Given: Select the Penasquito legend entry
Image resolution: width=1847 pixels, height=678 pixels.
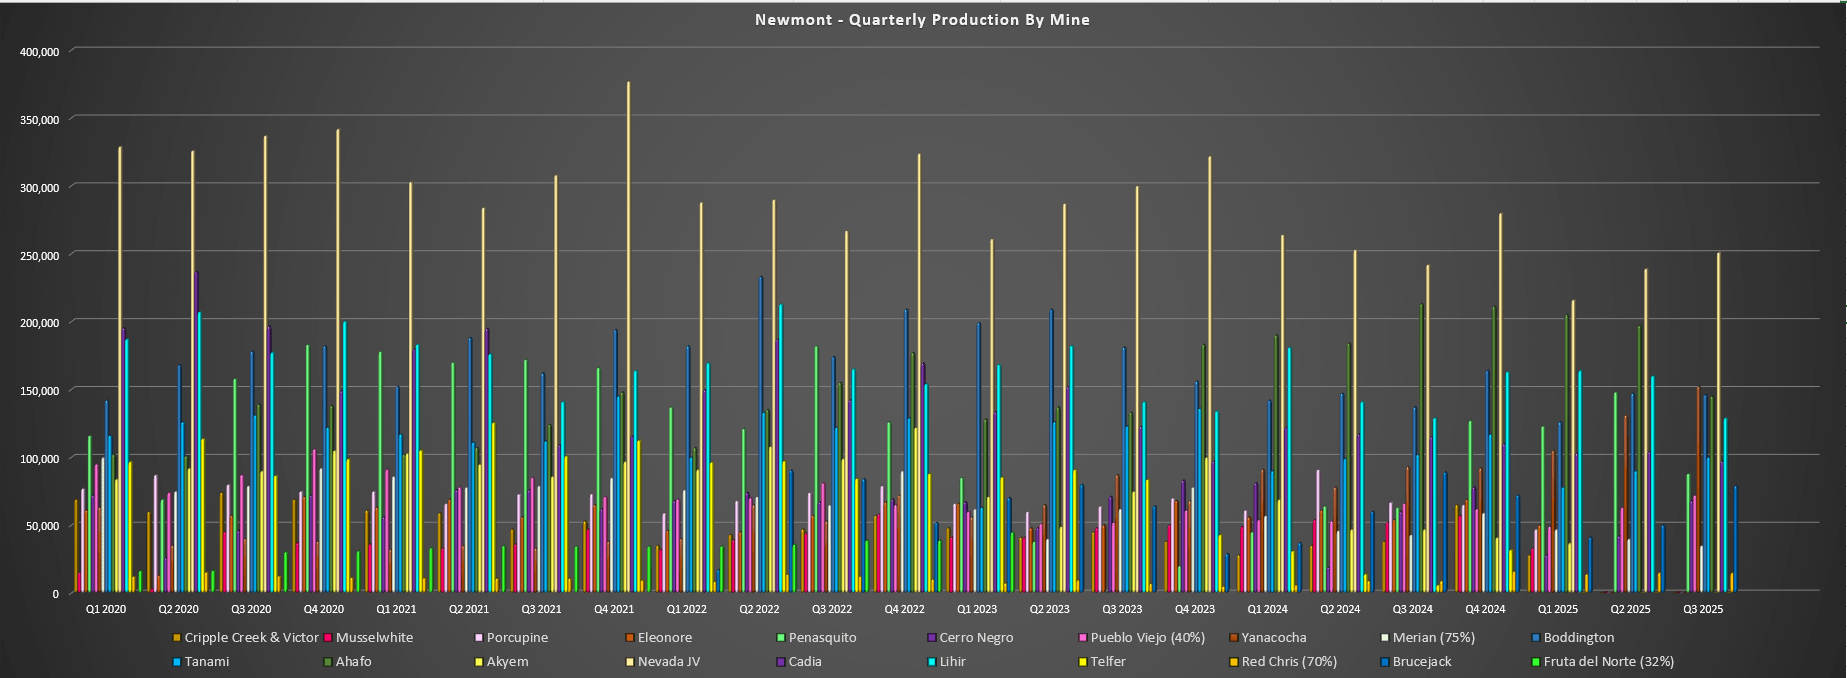Looking at the screenshot, I should tap(816, 637).
